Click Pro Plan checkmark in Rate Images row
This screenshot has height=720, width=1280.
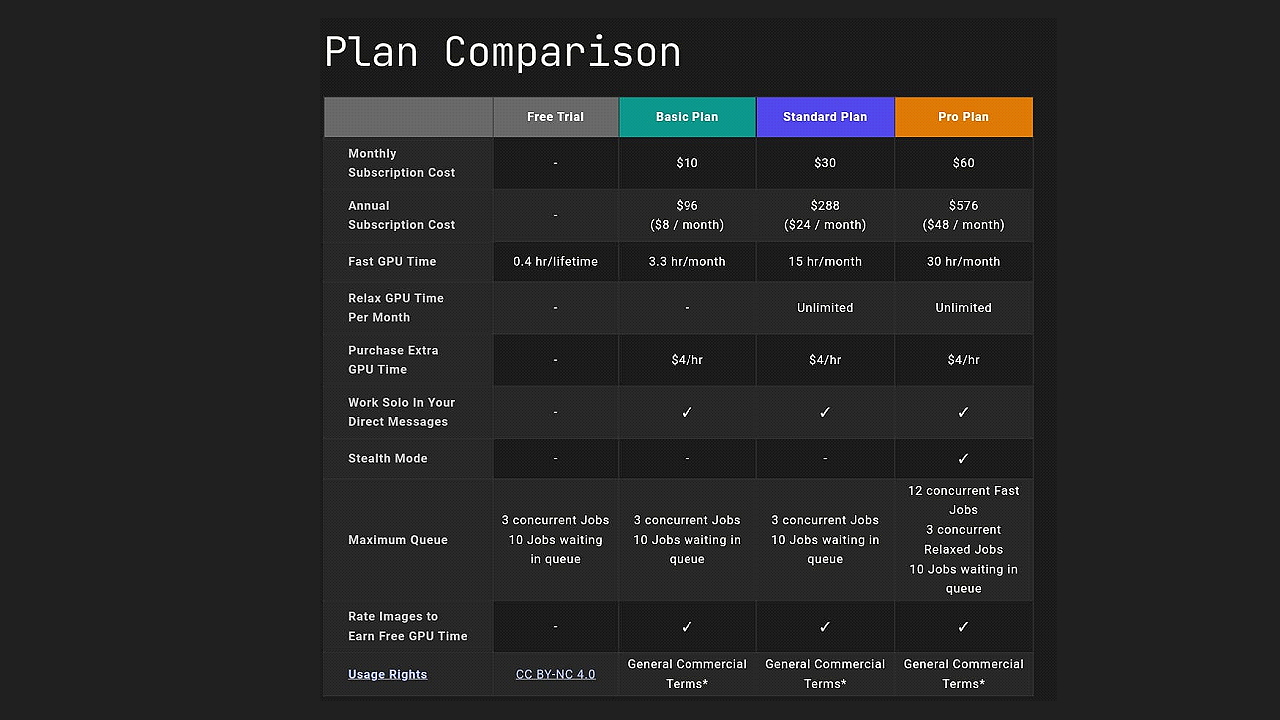coord(963,626)
